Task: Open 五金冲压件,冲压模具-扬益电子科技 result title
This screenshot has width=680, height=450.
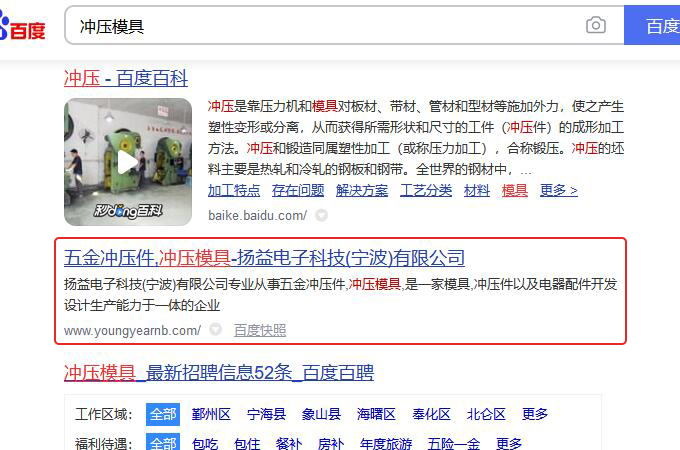Action: pos(264,258)
